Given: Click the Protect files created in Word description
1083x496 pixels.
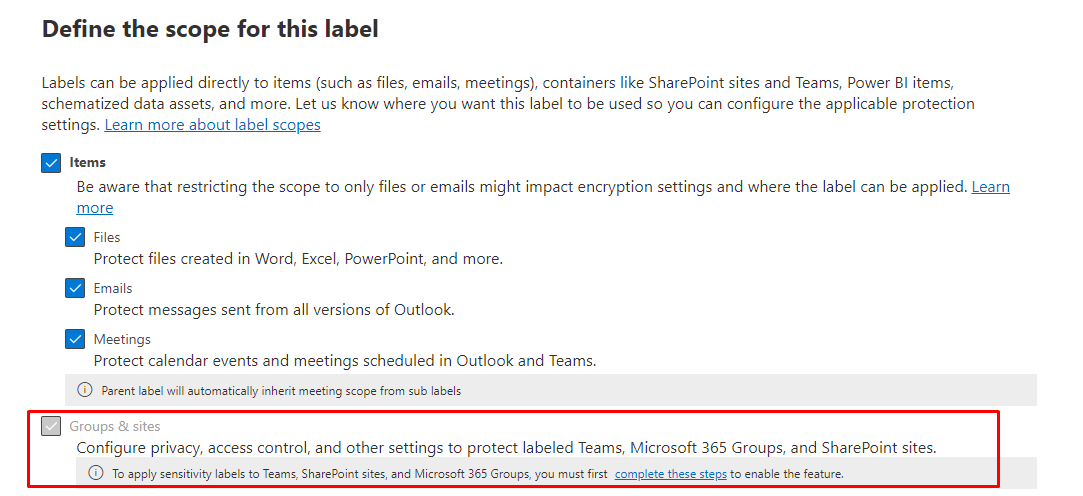Looking at the screenshot, I should tap(298, 259).
